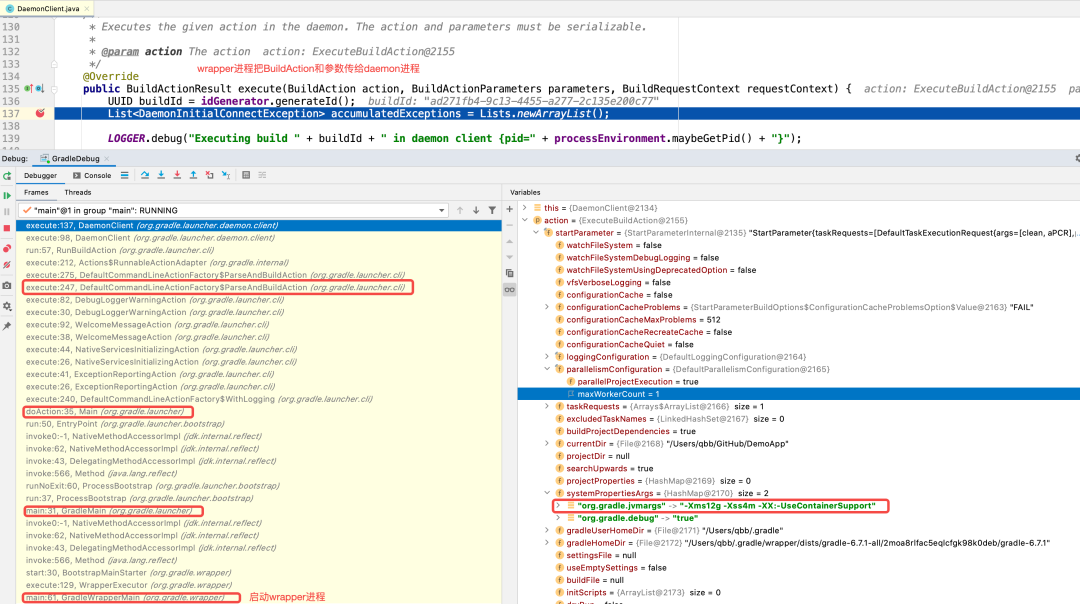This screenshot has height=604, width=1080.
Task: Open Evaluate Expression calculator icon
Action: [246, 175]
